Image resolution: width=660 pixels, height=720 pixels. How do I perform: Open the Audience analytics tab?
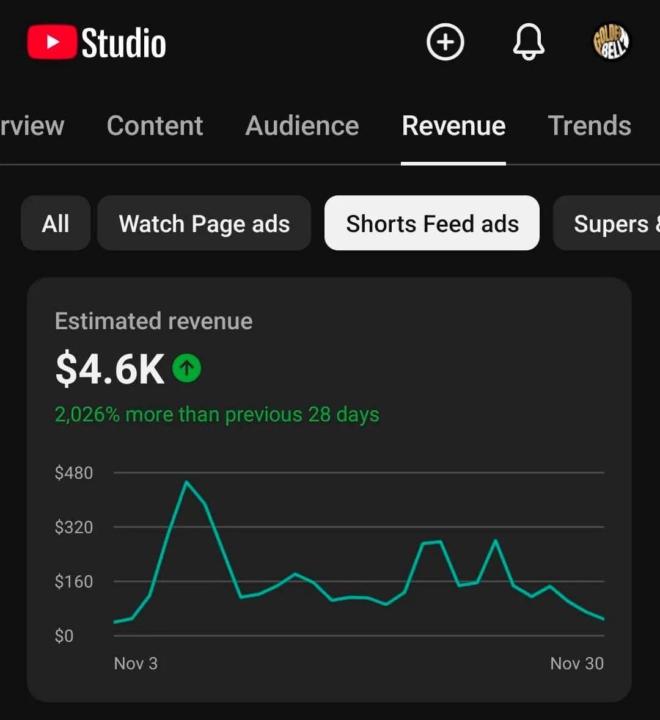302,126
